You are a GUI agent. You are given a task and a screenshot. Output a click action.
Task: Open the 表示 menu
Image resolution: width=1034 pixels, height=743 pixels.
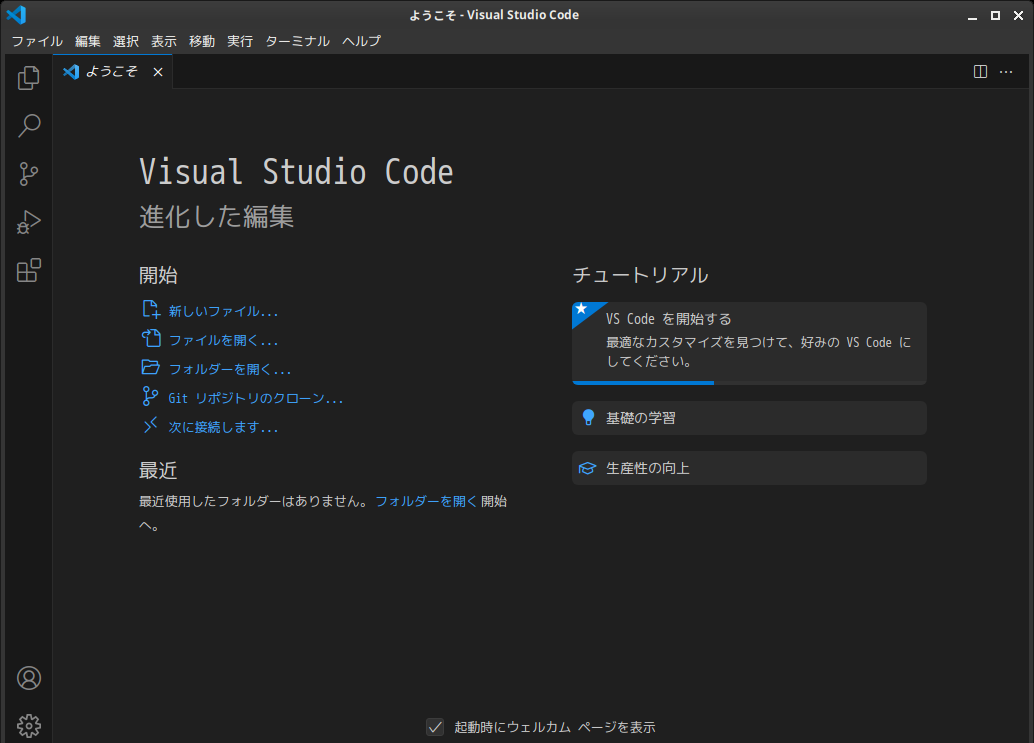pos(164,41)
